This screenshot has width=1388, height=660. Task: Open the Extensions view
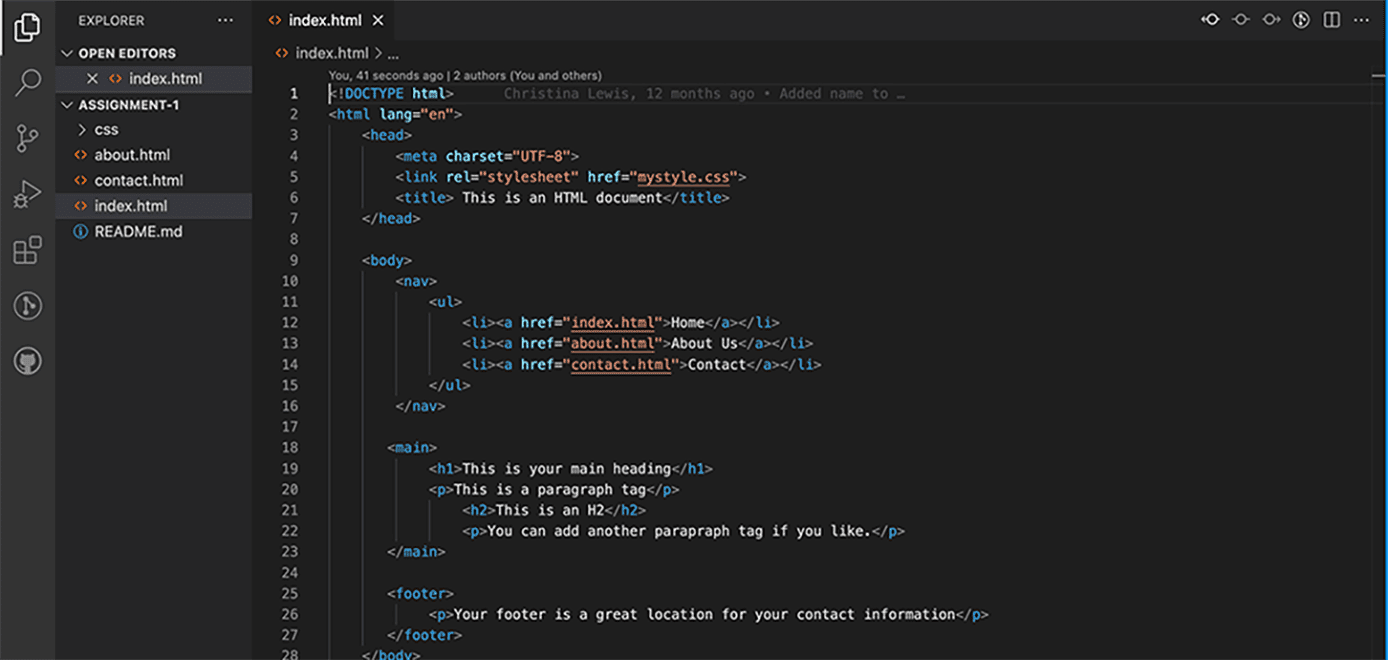pyautogui.click(x=27, y=251)
